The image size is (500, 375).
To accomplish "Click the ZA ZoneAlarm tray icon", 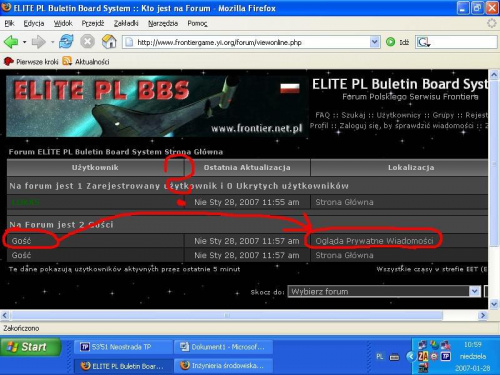I will pyautogui.click(x=423, y=356).
